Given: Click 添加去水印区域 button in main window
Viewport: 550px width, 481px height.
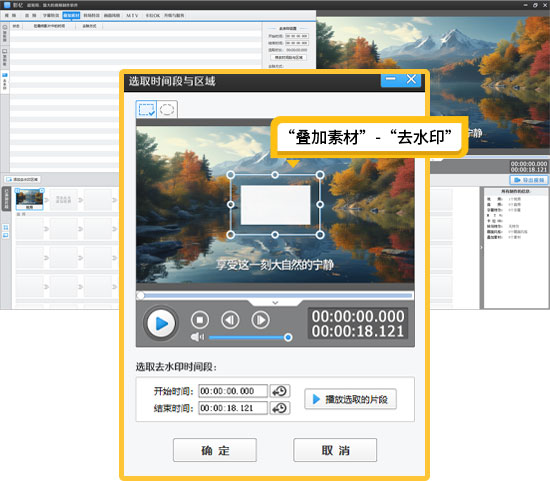Looking at the screenshot, I should point(22,179).
